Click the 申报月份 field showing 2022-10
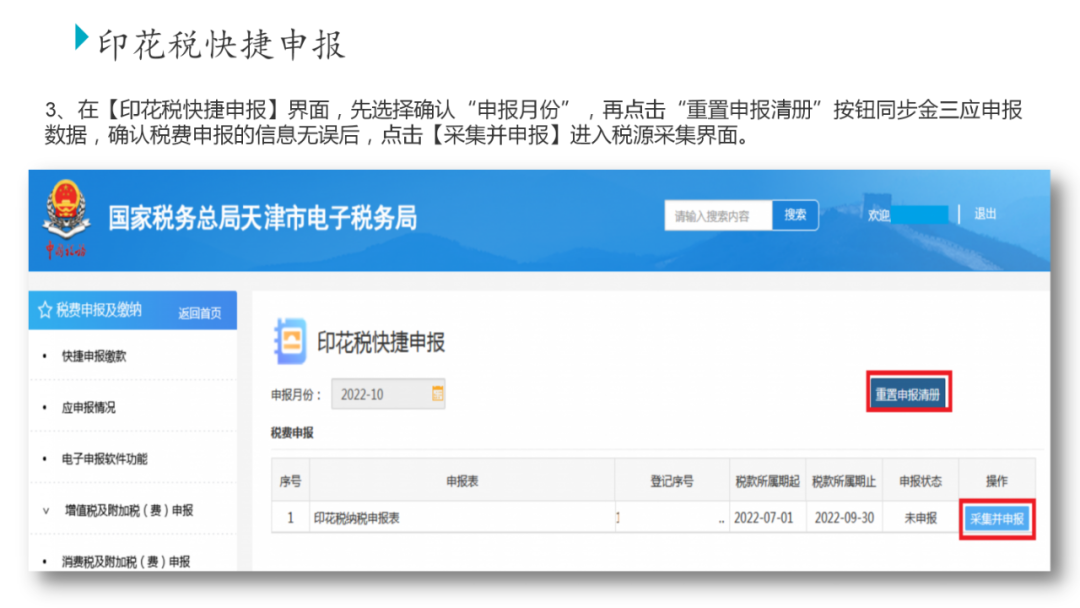Screen dimensions: 1080x608 388,394
